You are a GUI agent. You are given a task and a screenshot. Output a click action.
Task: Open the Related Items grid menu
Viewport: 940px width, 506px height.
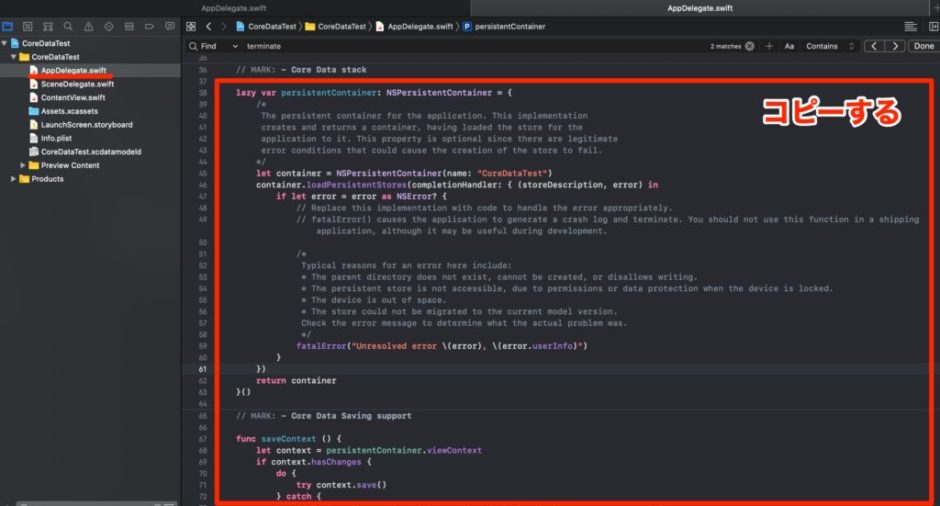tap(191, 26)
